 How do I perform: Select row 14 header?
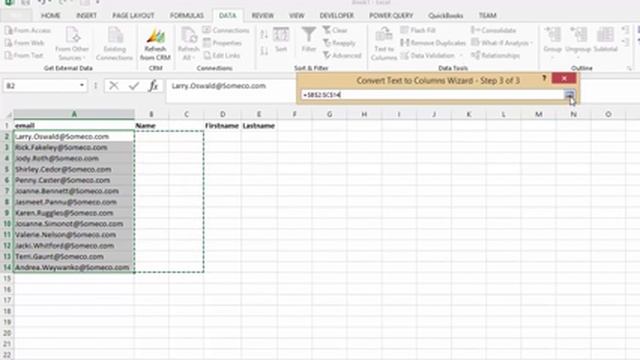click(x=7, y=267)
